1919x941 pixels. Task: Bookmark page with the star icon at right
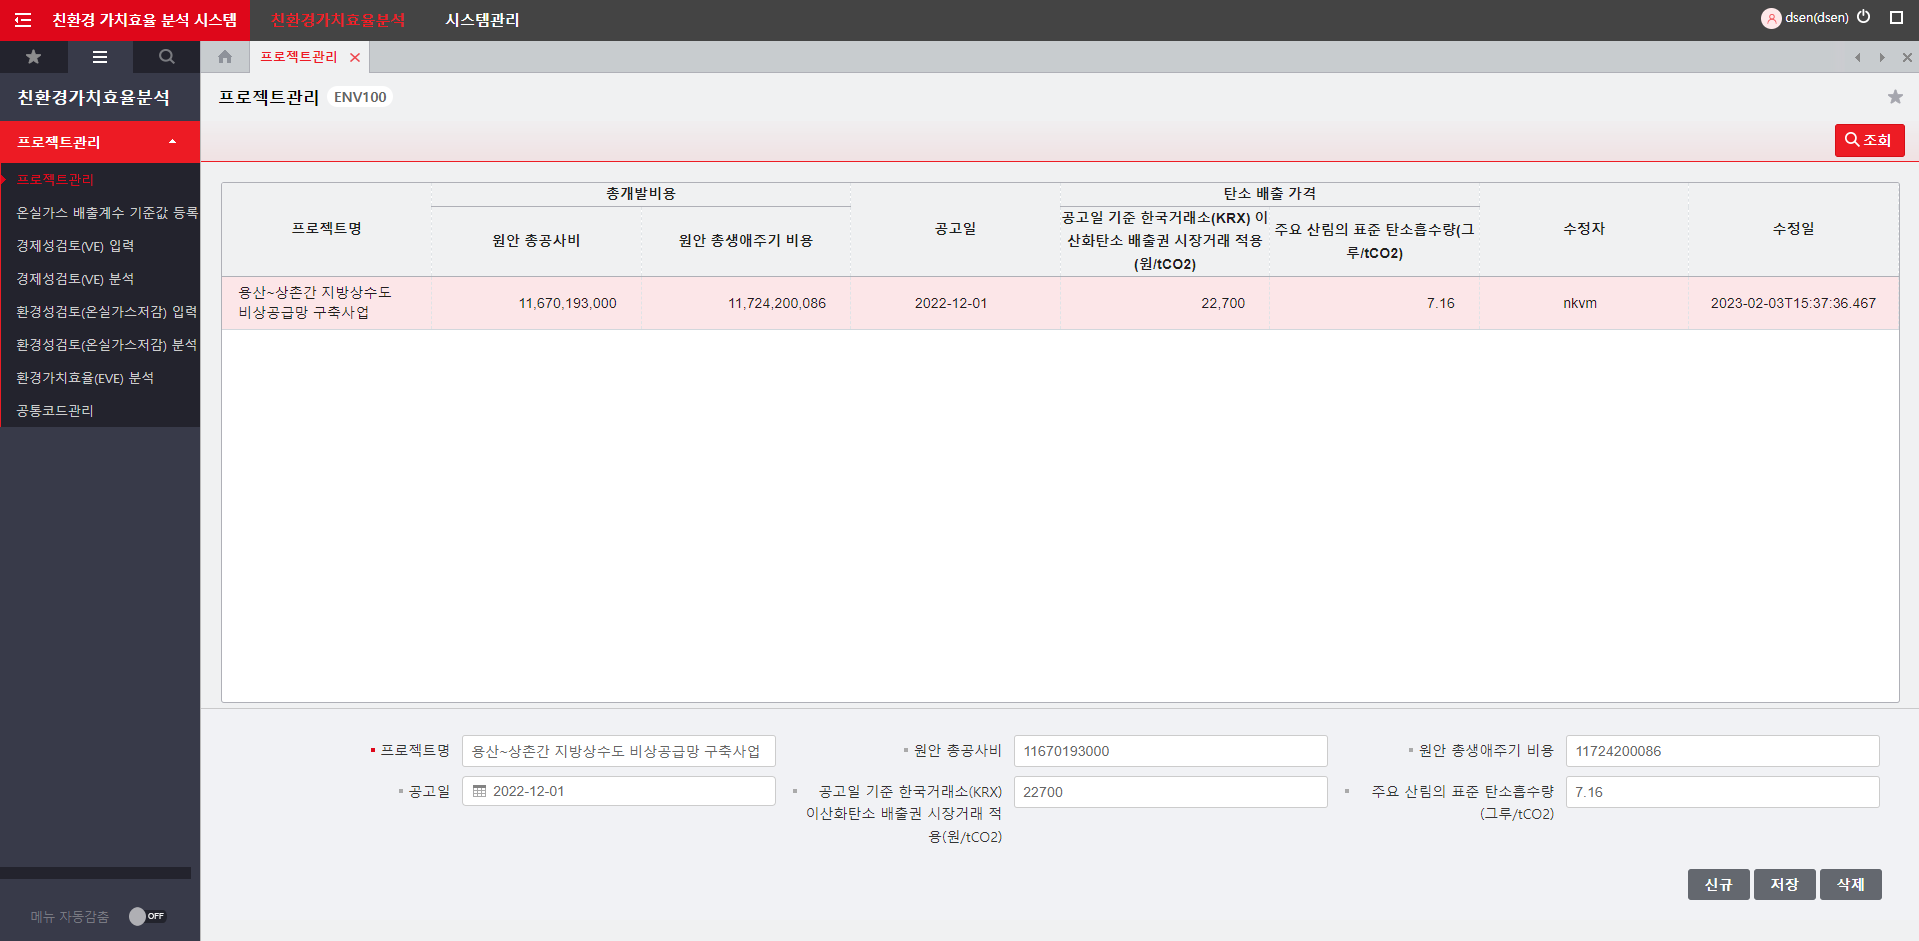coord(1895,97)
